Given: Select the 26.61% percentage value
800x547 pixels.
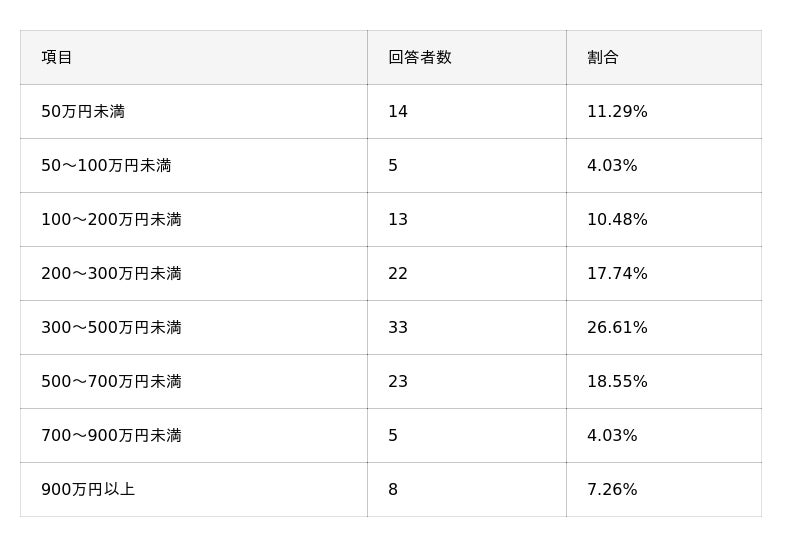Looking at the screenshot, I should coord(617,328).
